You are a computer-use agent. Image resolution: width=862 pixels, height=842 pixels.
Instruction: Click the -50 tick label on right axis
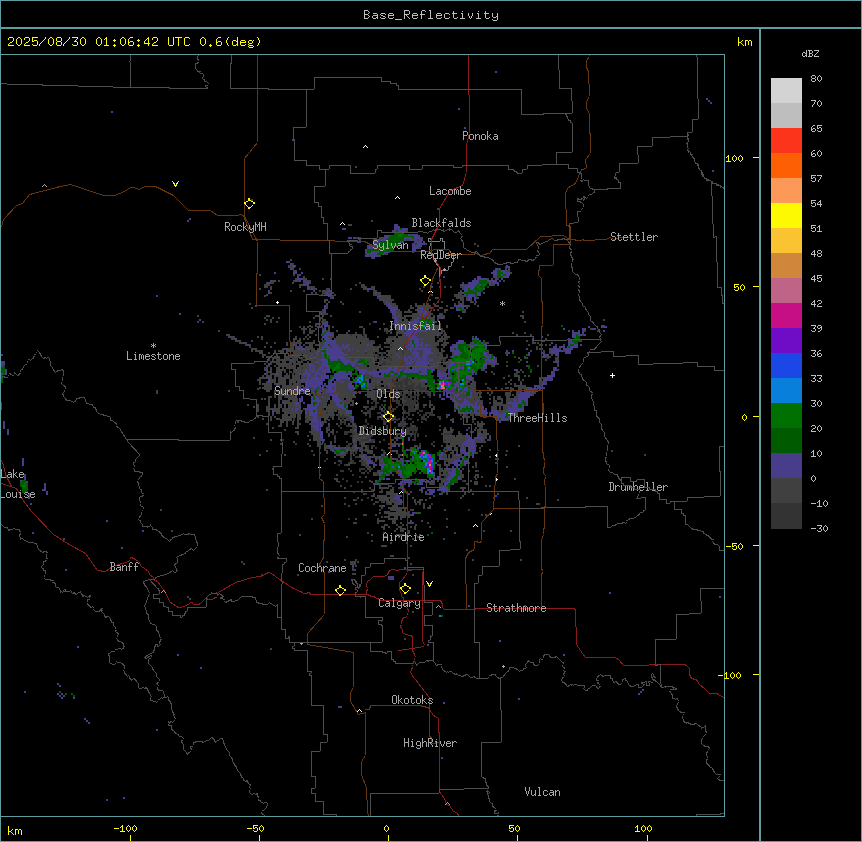[x=735, y=546]
